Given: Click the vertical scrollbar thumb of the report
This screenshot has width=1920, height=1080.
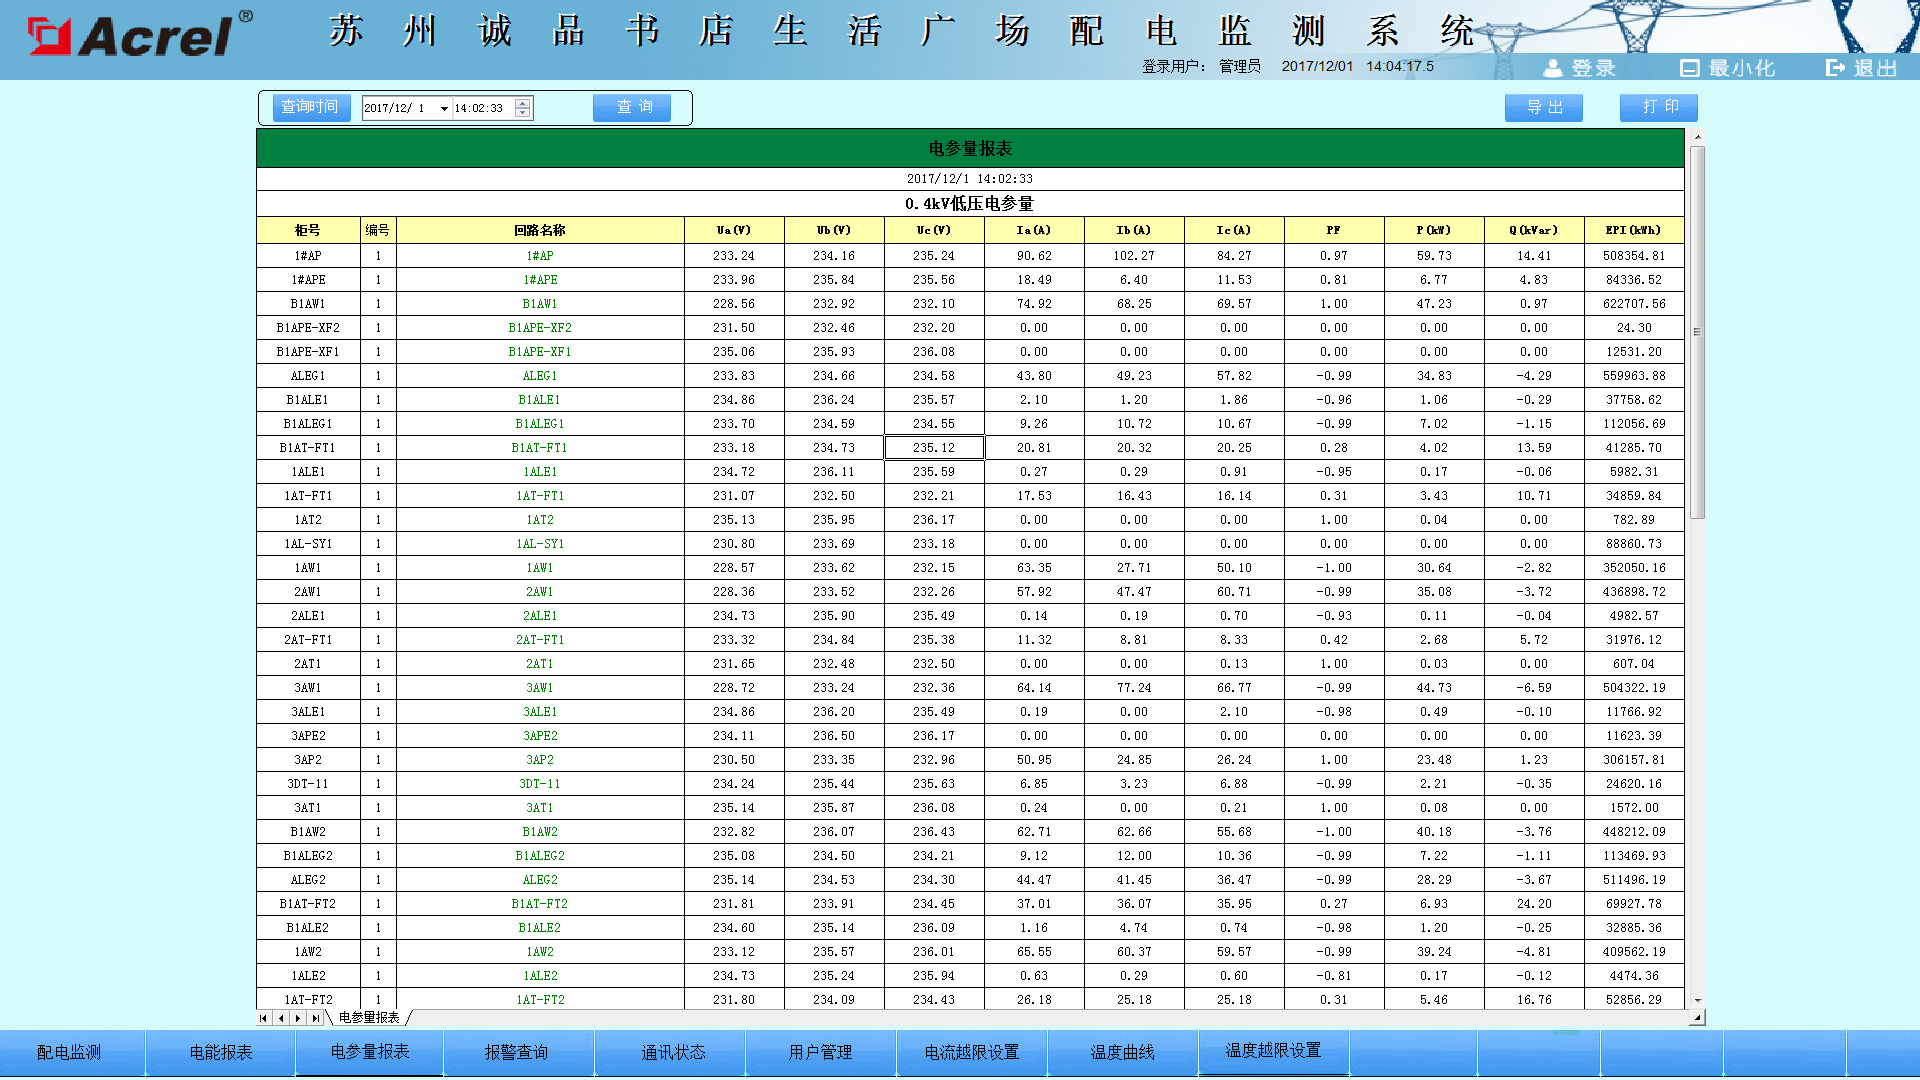Looking at the screenshot, I should tap(1697, 333).
